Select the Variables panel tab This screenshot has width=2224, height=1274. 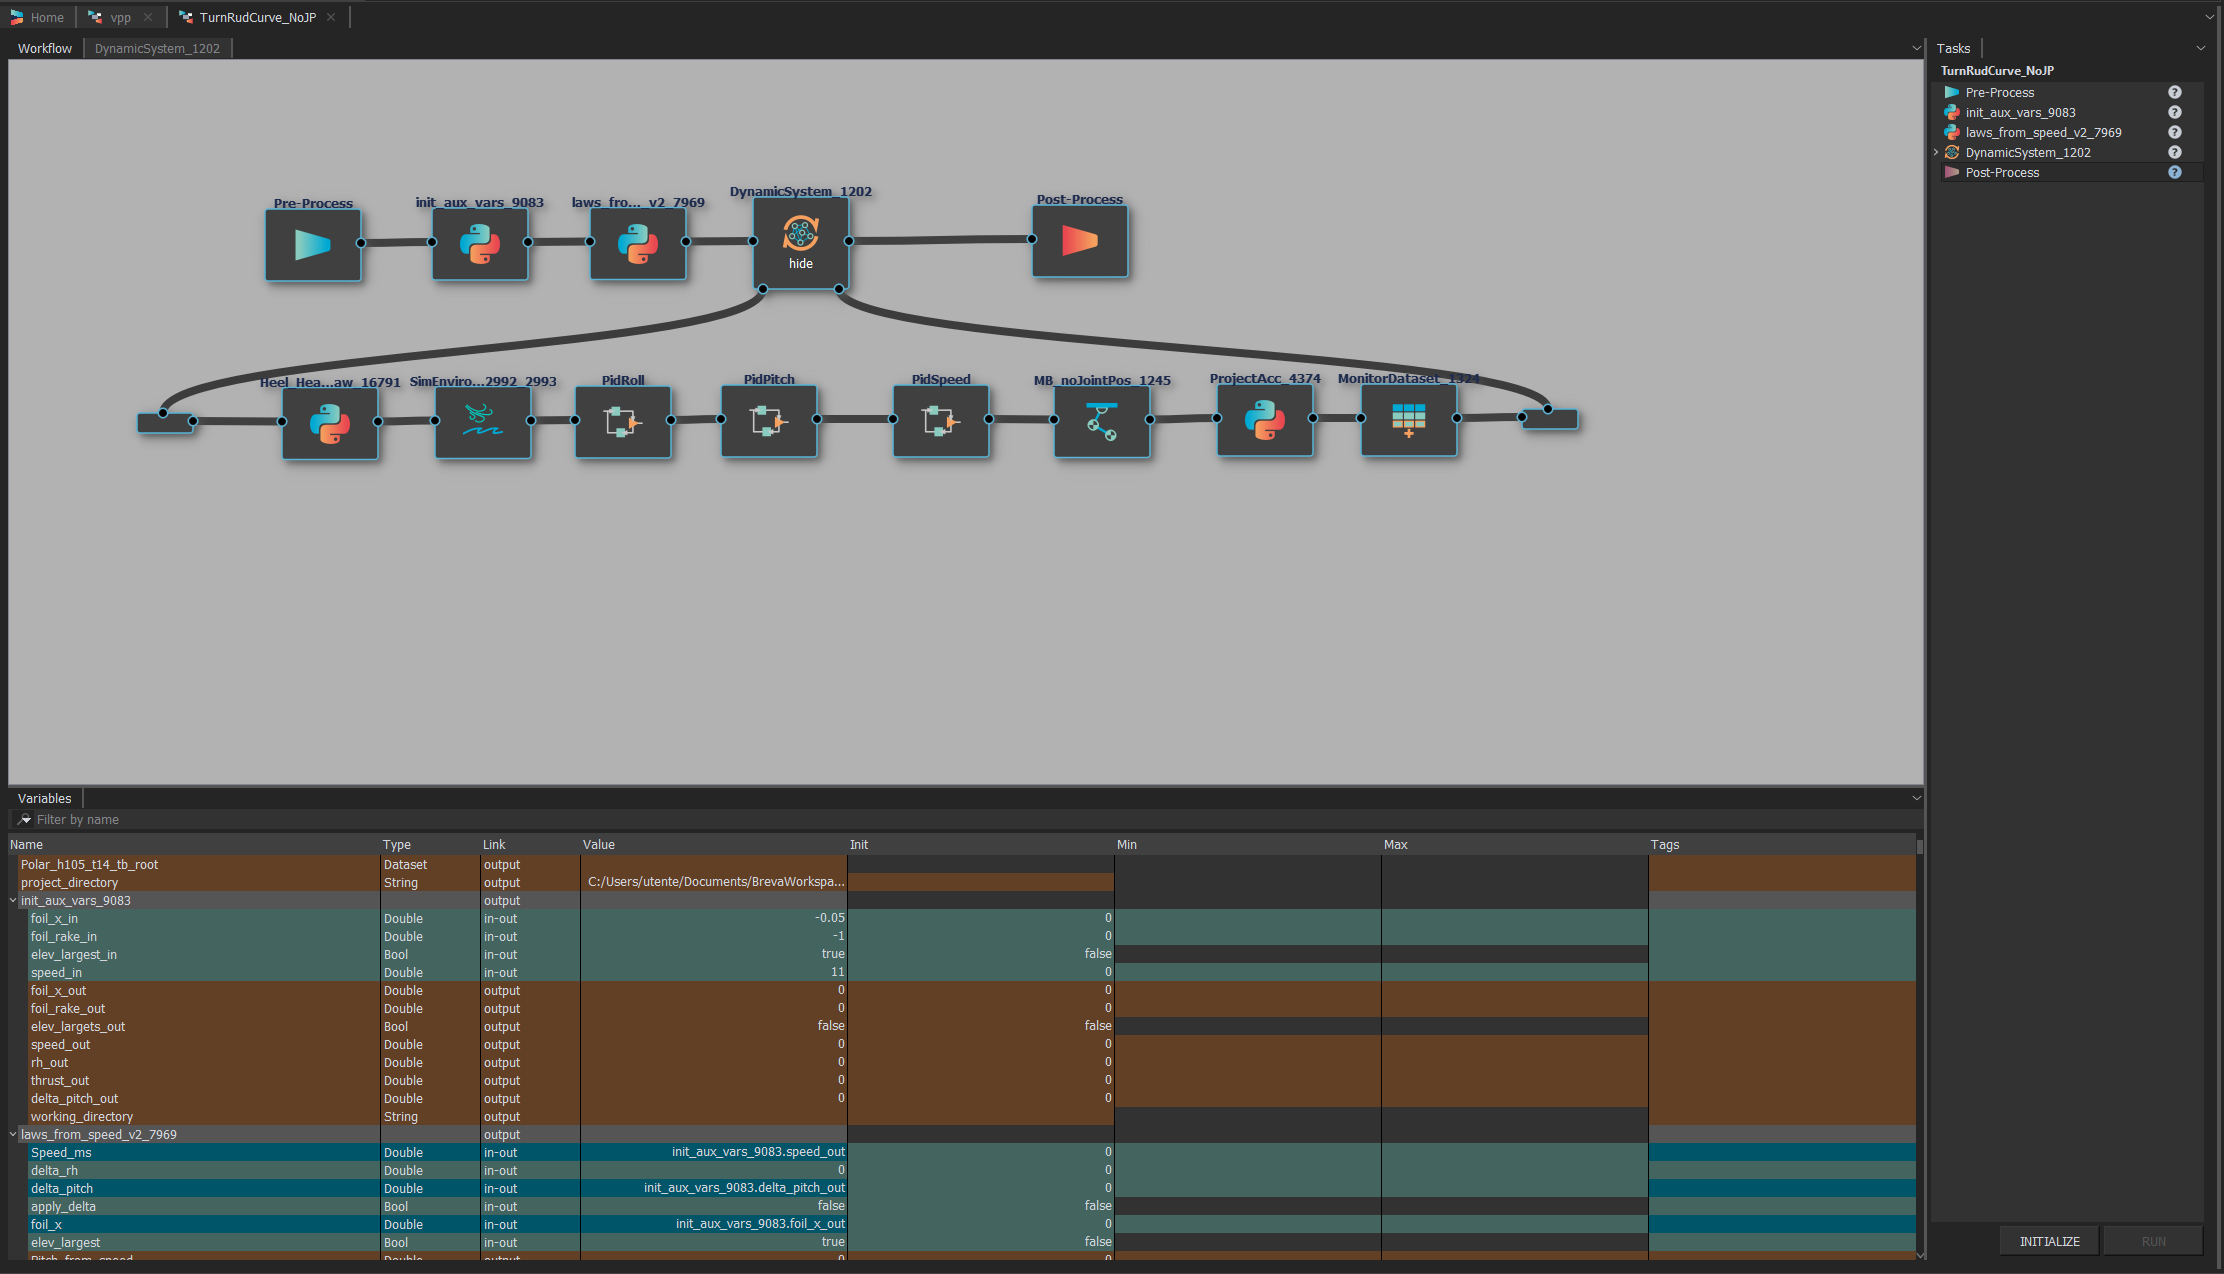(45, 798)
